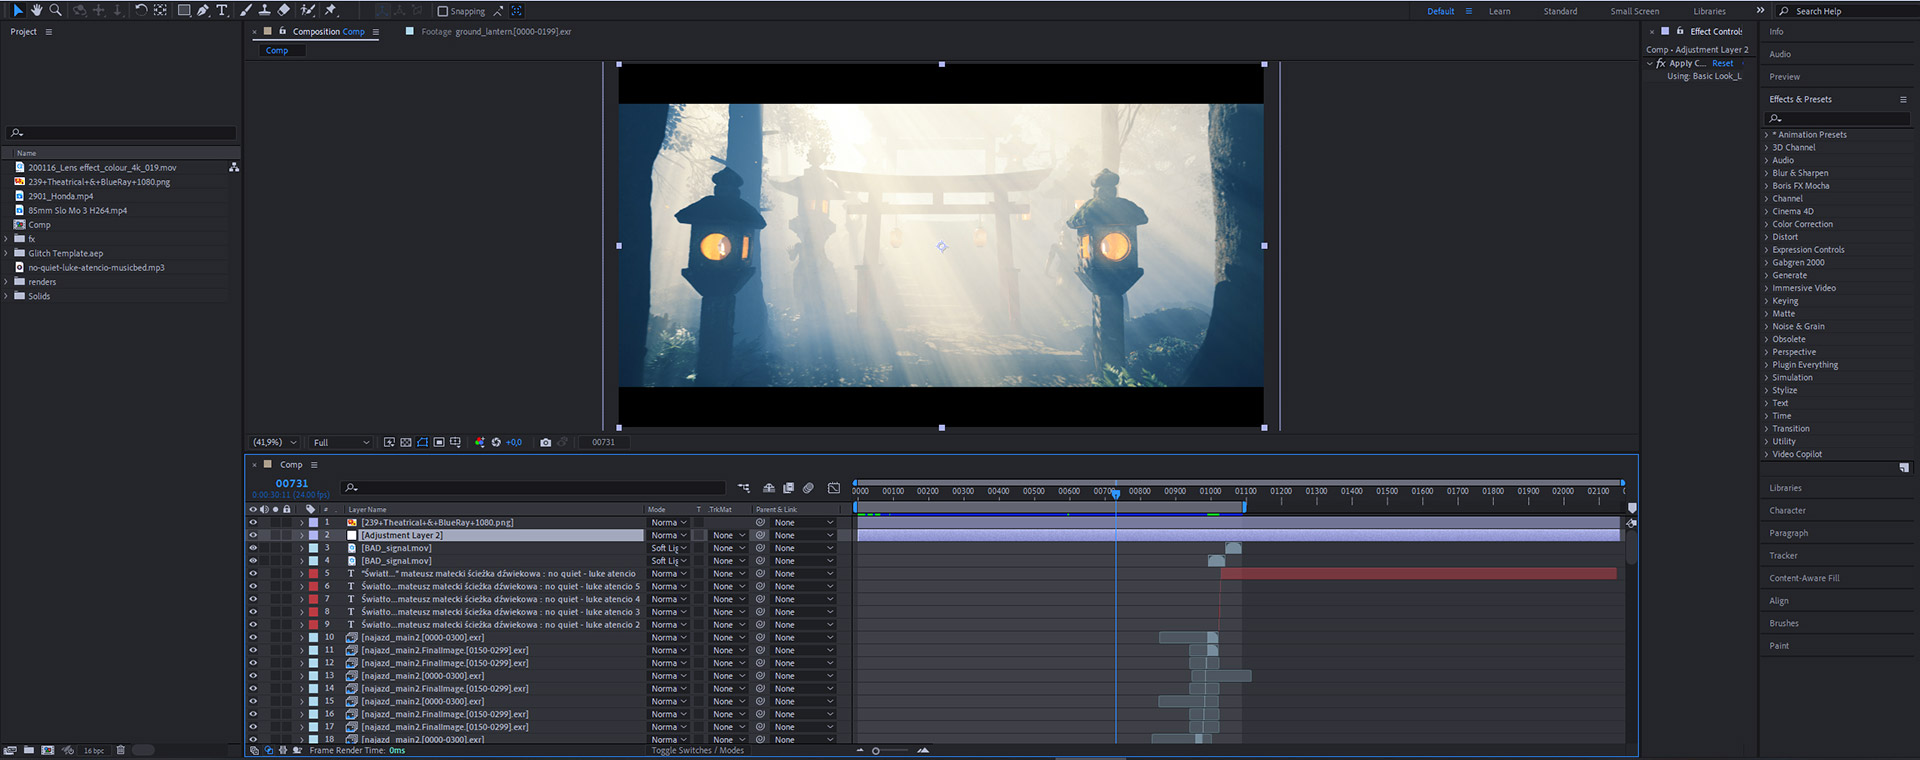Select the Pen tool

pos(203,10)
